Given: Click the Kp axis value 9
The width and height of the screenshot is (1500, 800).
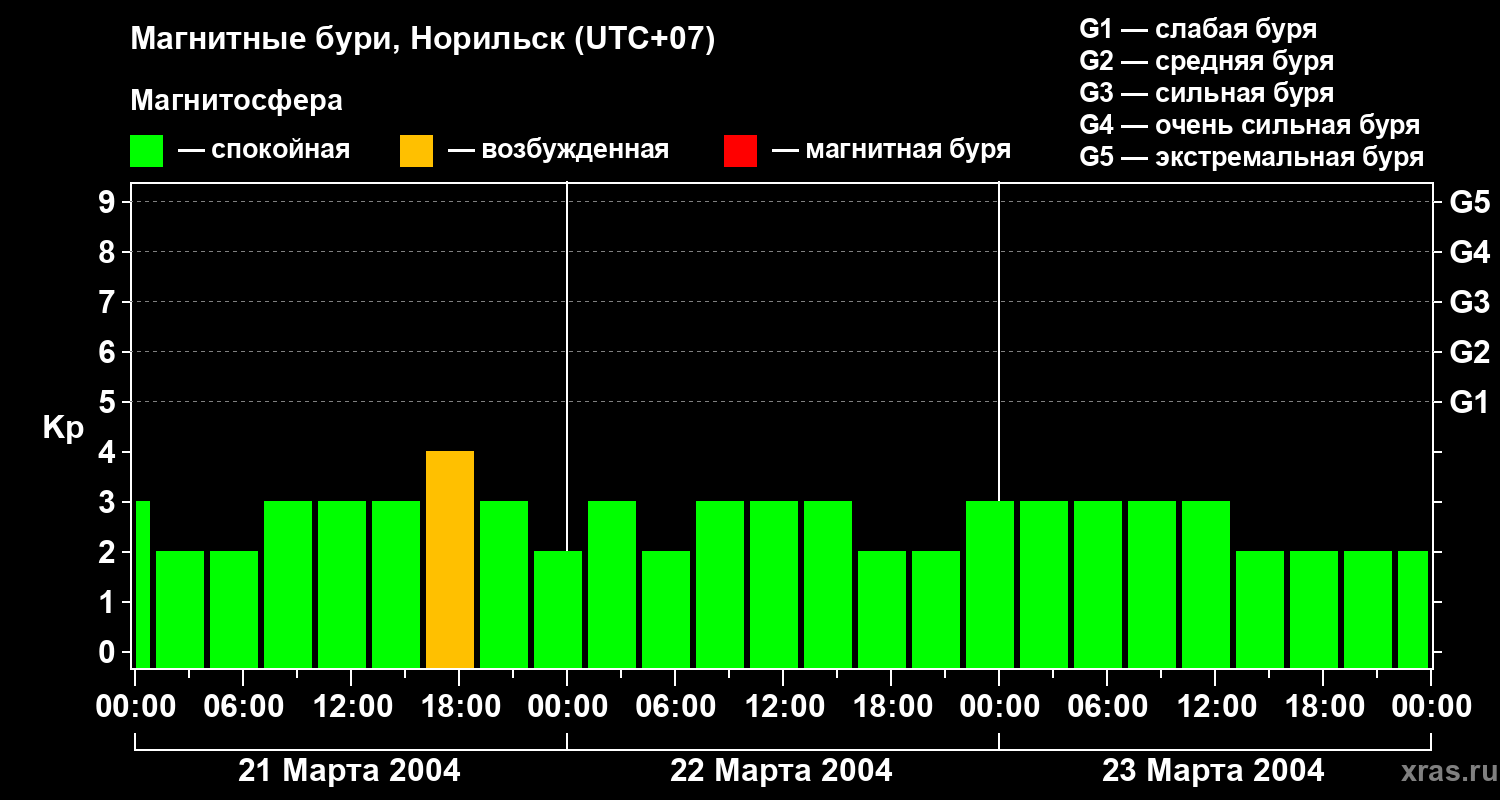Looking at the screenshot, I should [x=109, y=203].
